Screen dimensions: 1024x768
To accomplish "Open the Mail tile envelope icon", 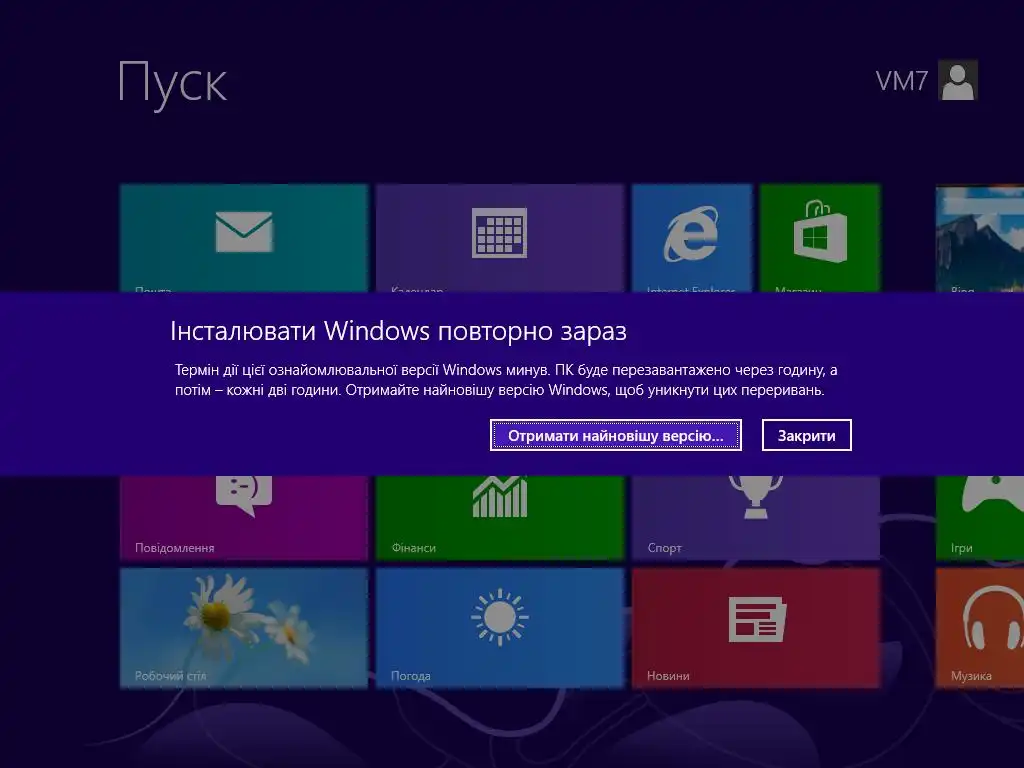I will tap(244, 231).
